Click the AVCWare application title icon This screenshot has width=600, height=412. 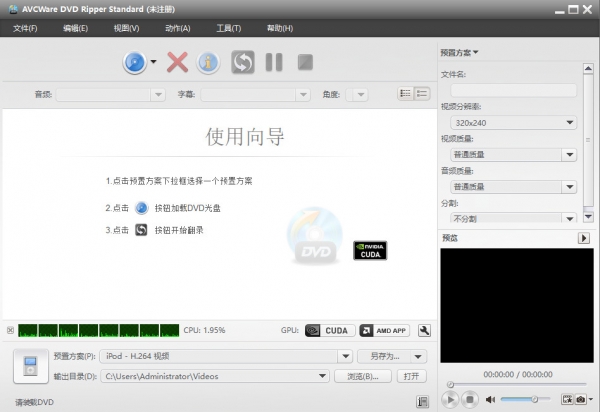pos(13,9)
